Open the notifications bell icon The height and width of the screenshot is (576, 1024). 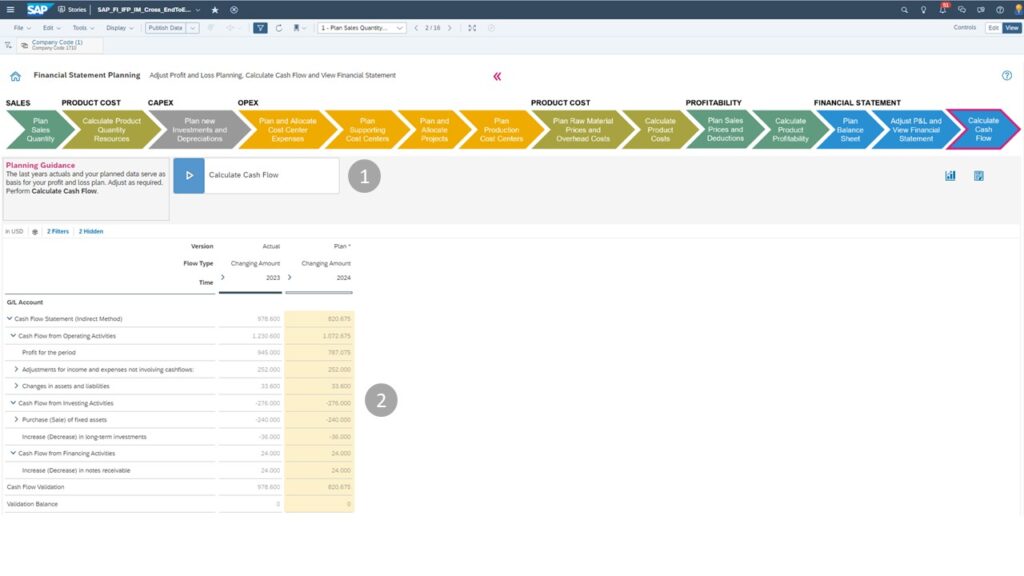click(x=942, y=9)
